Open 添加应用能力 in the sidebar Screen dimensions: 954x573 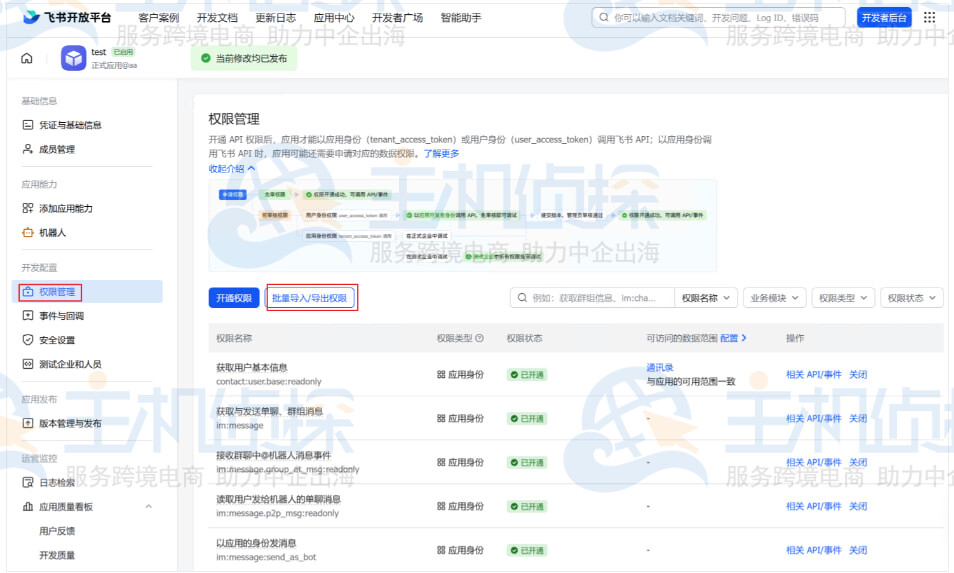click(65, 208)
